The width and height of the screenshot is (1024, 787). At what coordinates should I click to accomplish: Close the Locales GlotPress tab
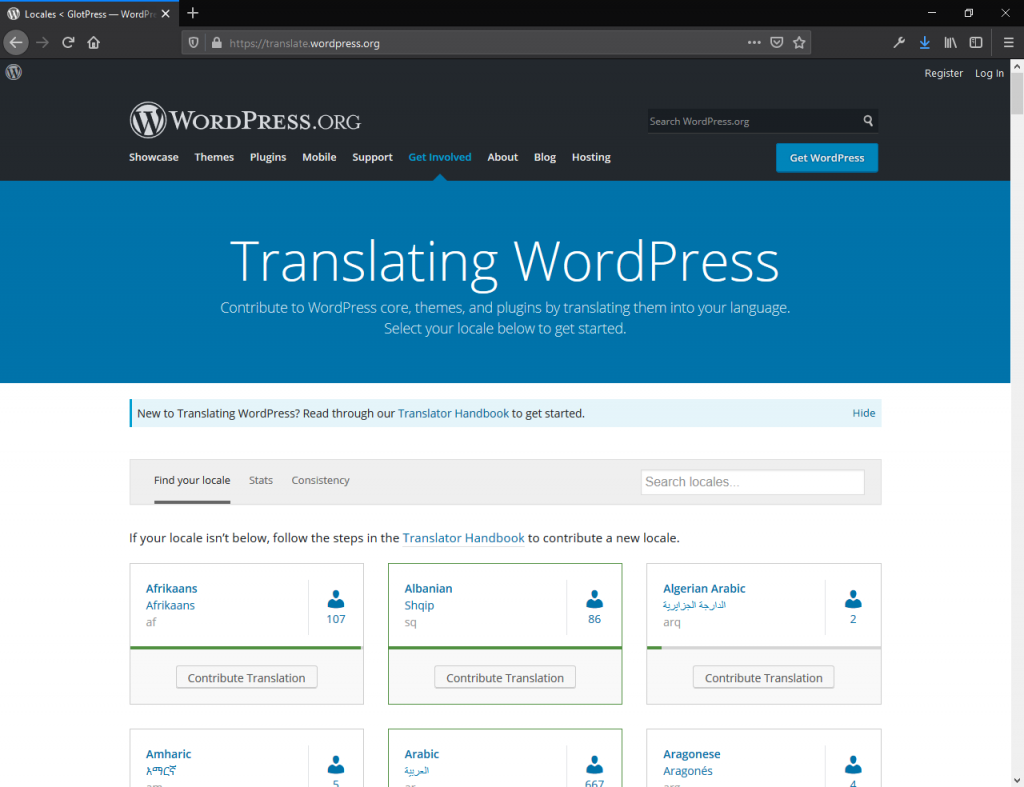point(165,14)
